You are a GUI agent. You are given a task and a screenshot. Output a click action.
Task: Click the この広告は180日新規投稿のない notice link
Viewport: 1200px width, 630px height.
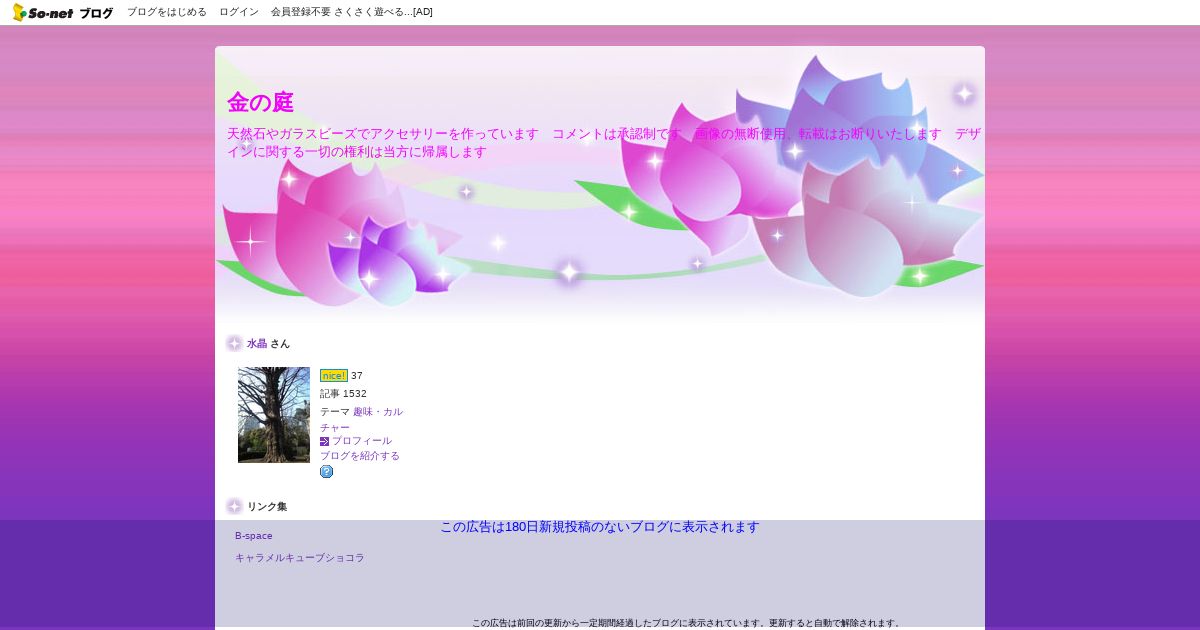click(x=600, y=527)
